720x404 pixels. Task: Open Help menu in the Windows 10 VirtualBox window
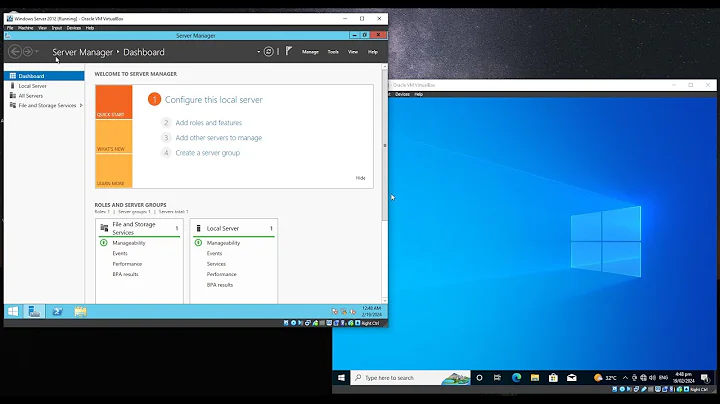(x=418, y=94)
